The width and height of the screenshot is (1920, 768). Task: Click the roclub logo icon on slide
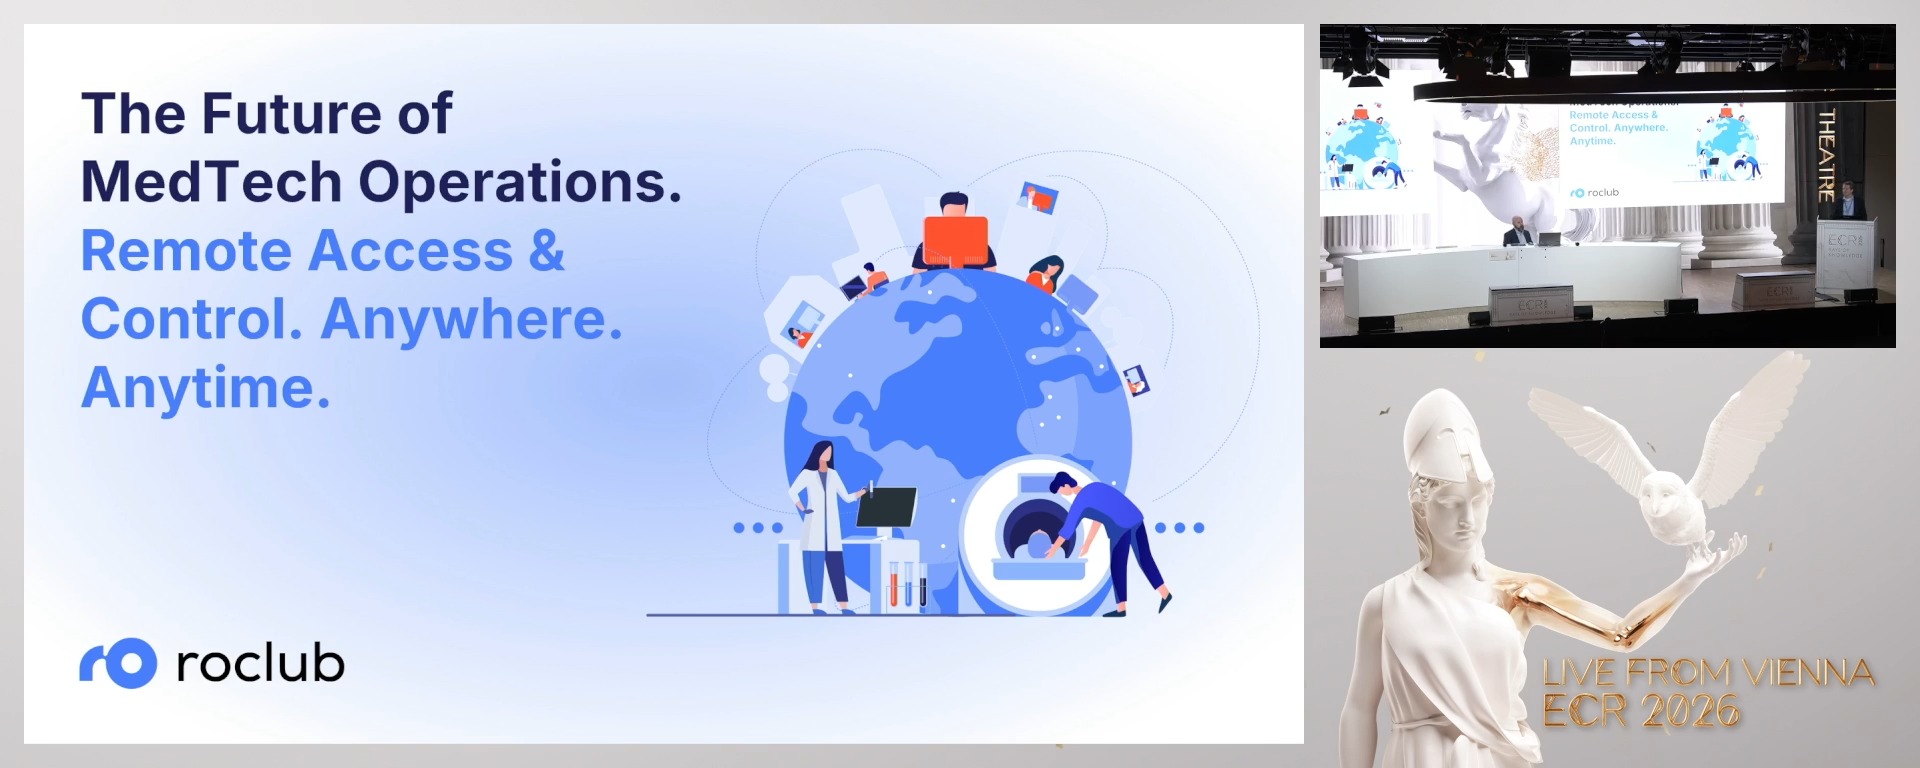click(x=119, y=663)
